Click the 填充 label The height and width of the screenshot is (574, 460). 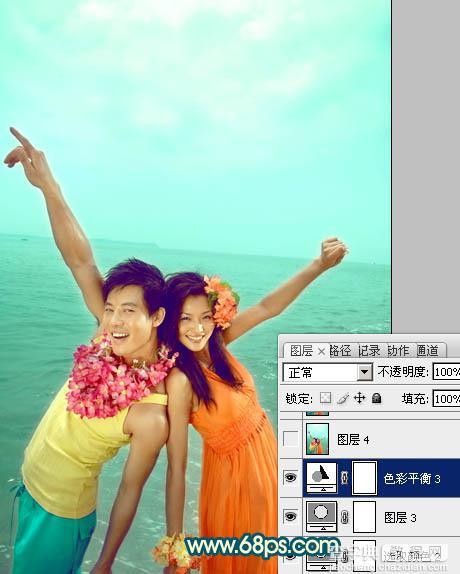click(x=415, y=398)
